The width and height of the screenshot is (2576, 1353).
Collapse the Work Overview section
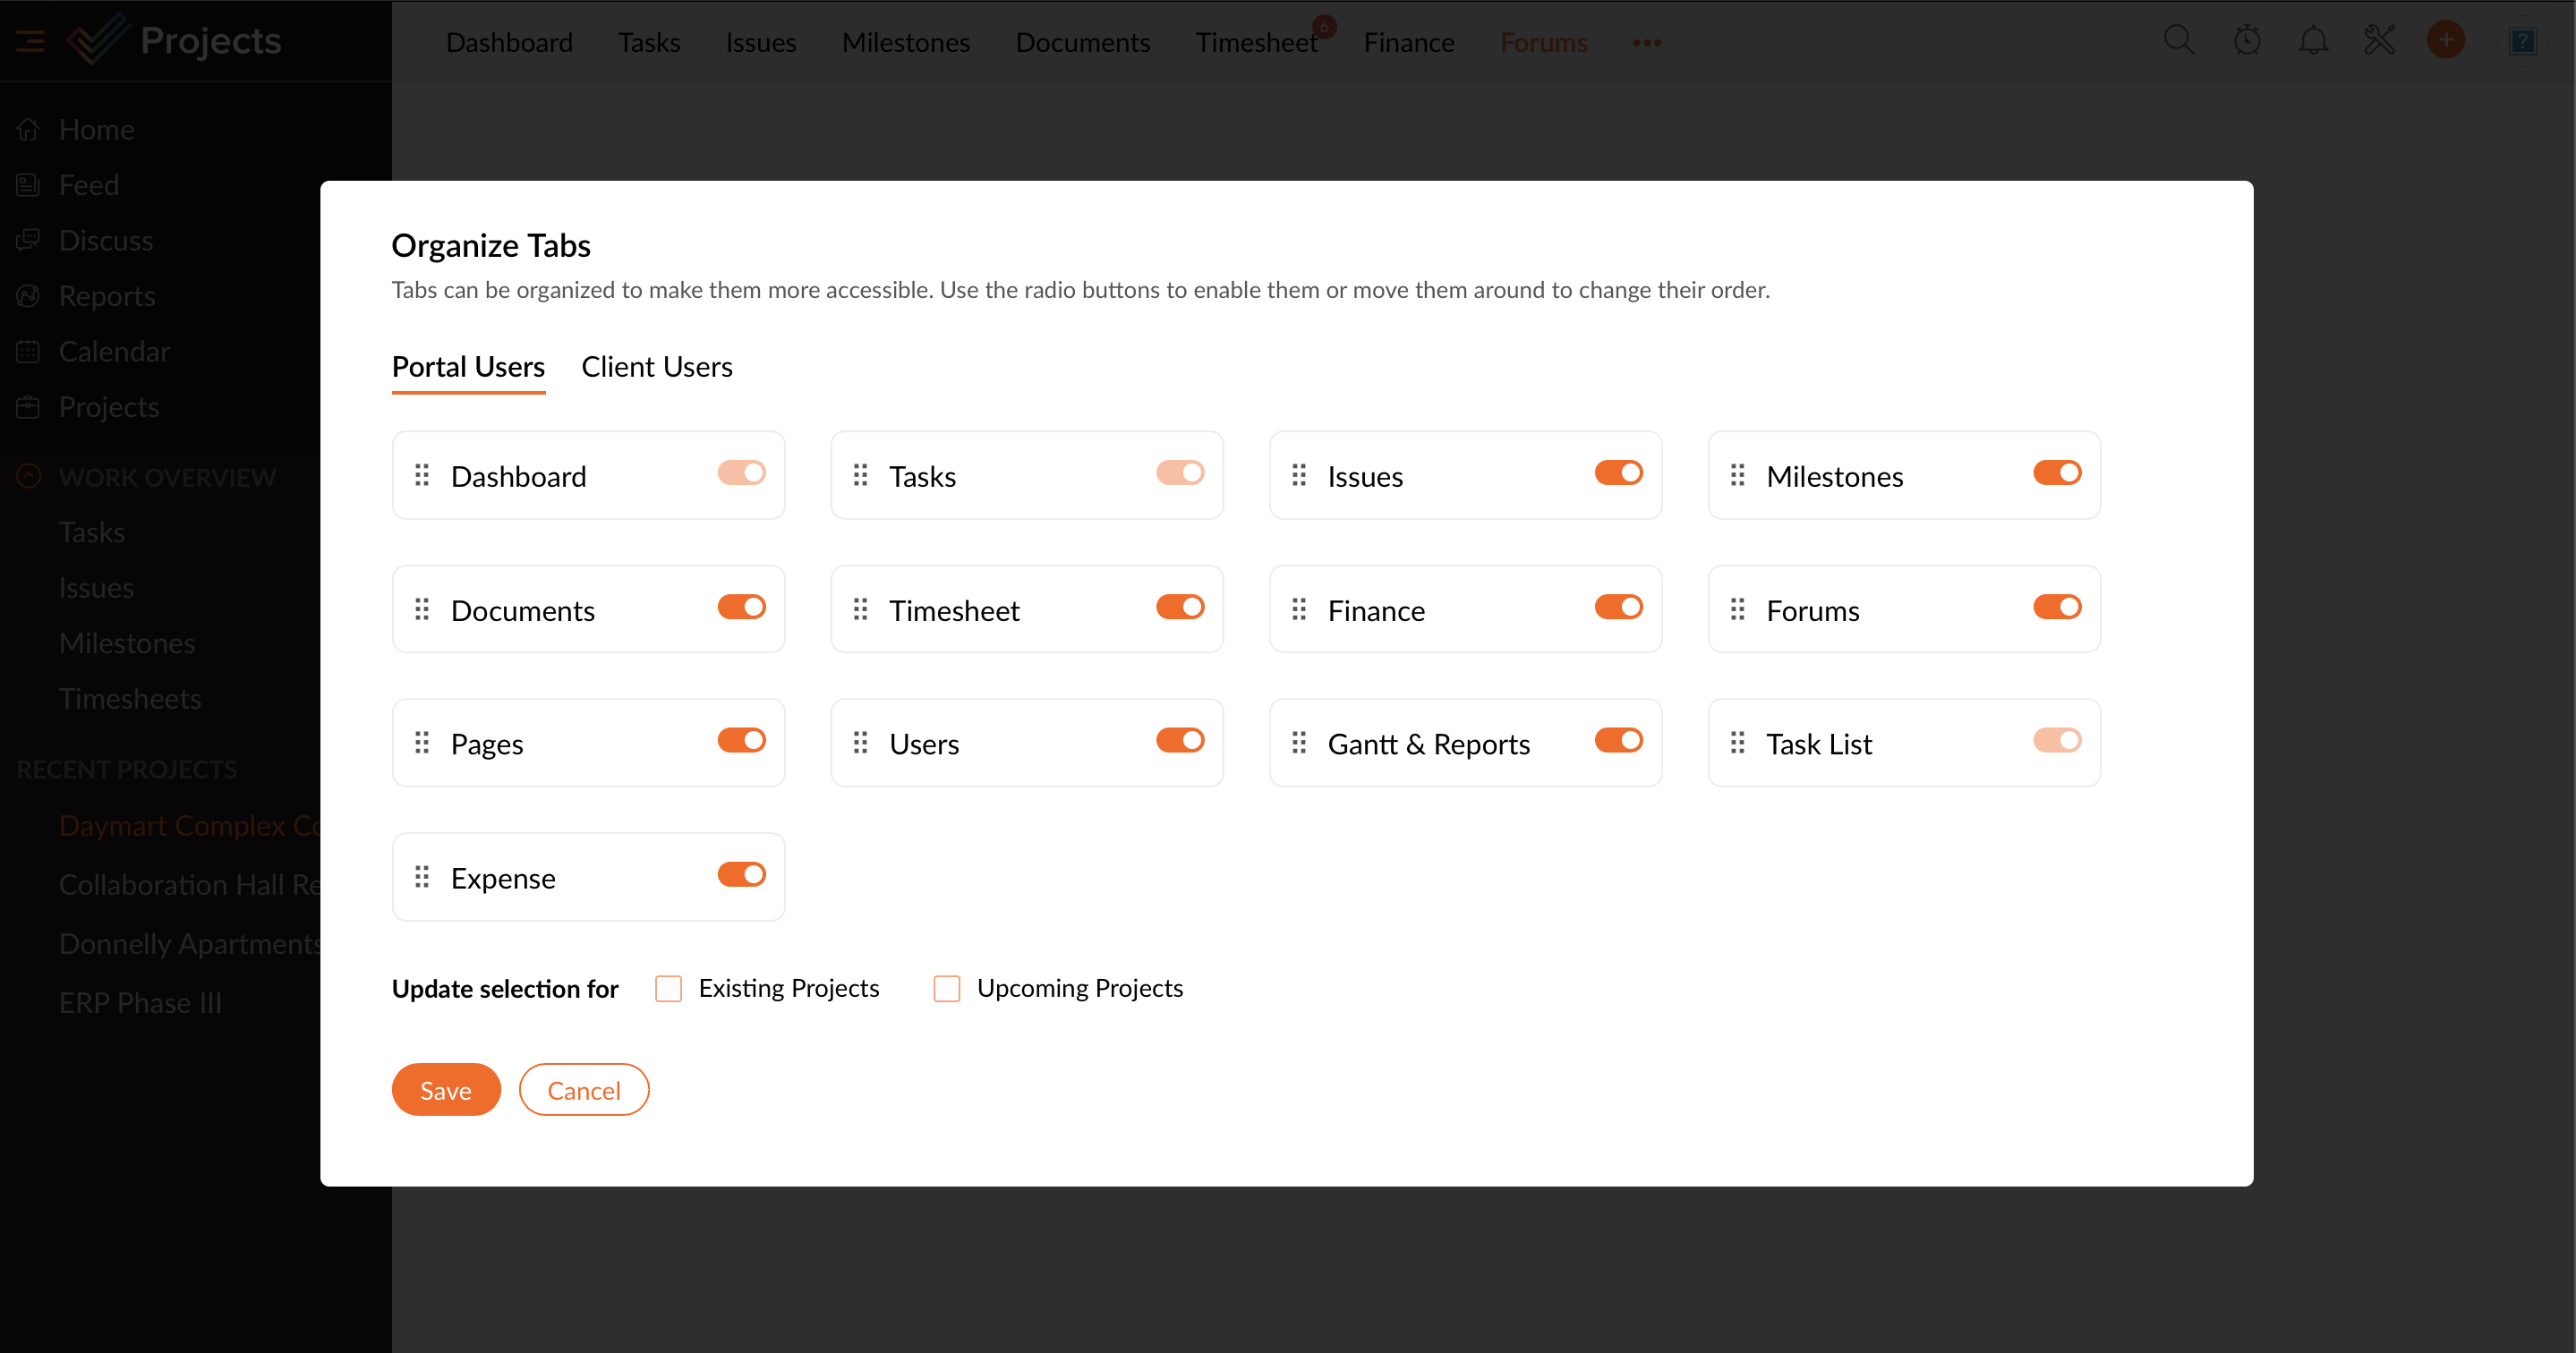(29, 477)
